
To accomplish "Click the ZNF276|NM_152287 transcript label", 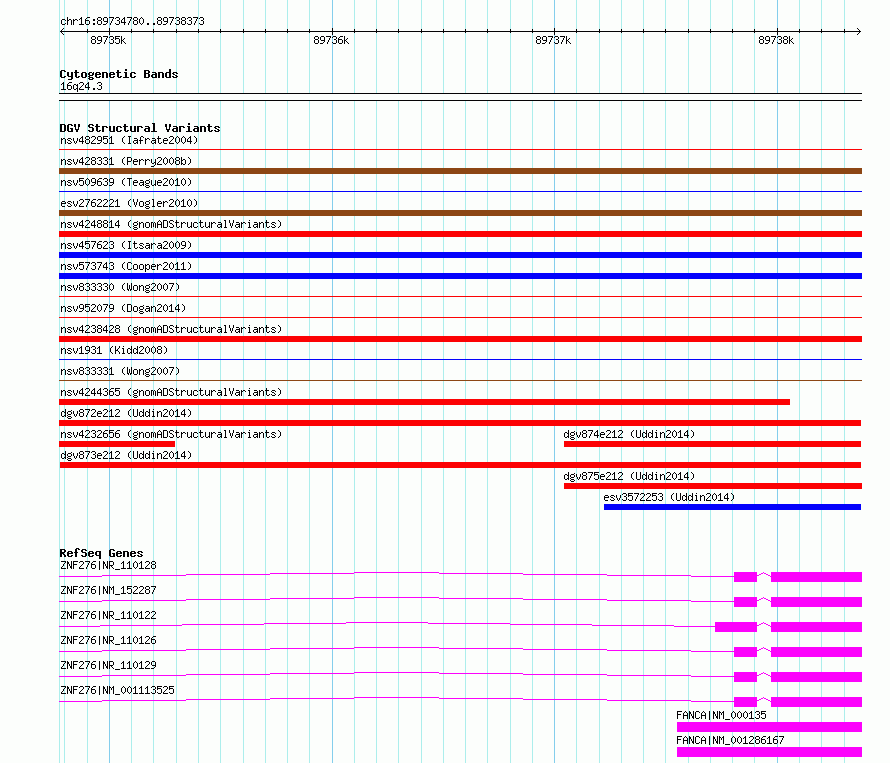I will click(x=108, y=590).
